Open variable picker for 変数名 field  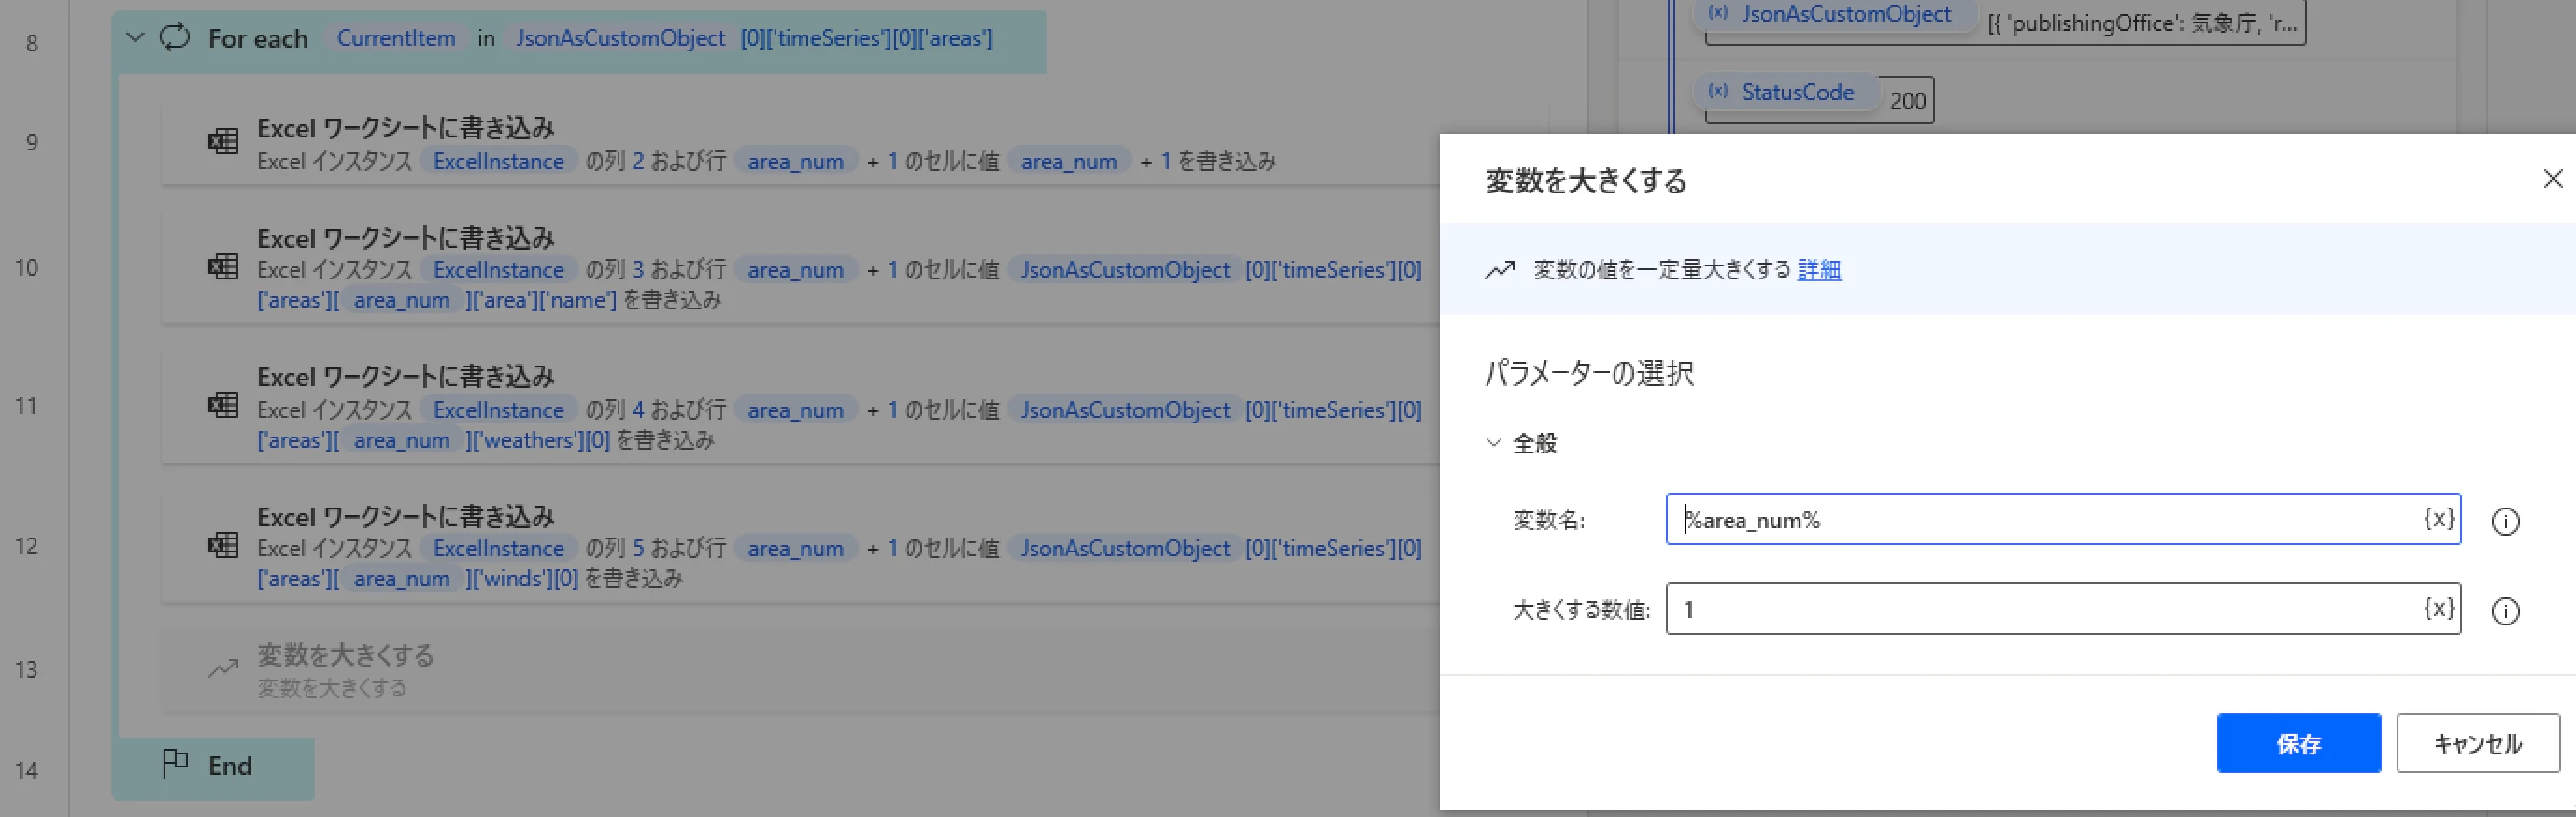point(2439,519)
